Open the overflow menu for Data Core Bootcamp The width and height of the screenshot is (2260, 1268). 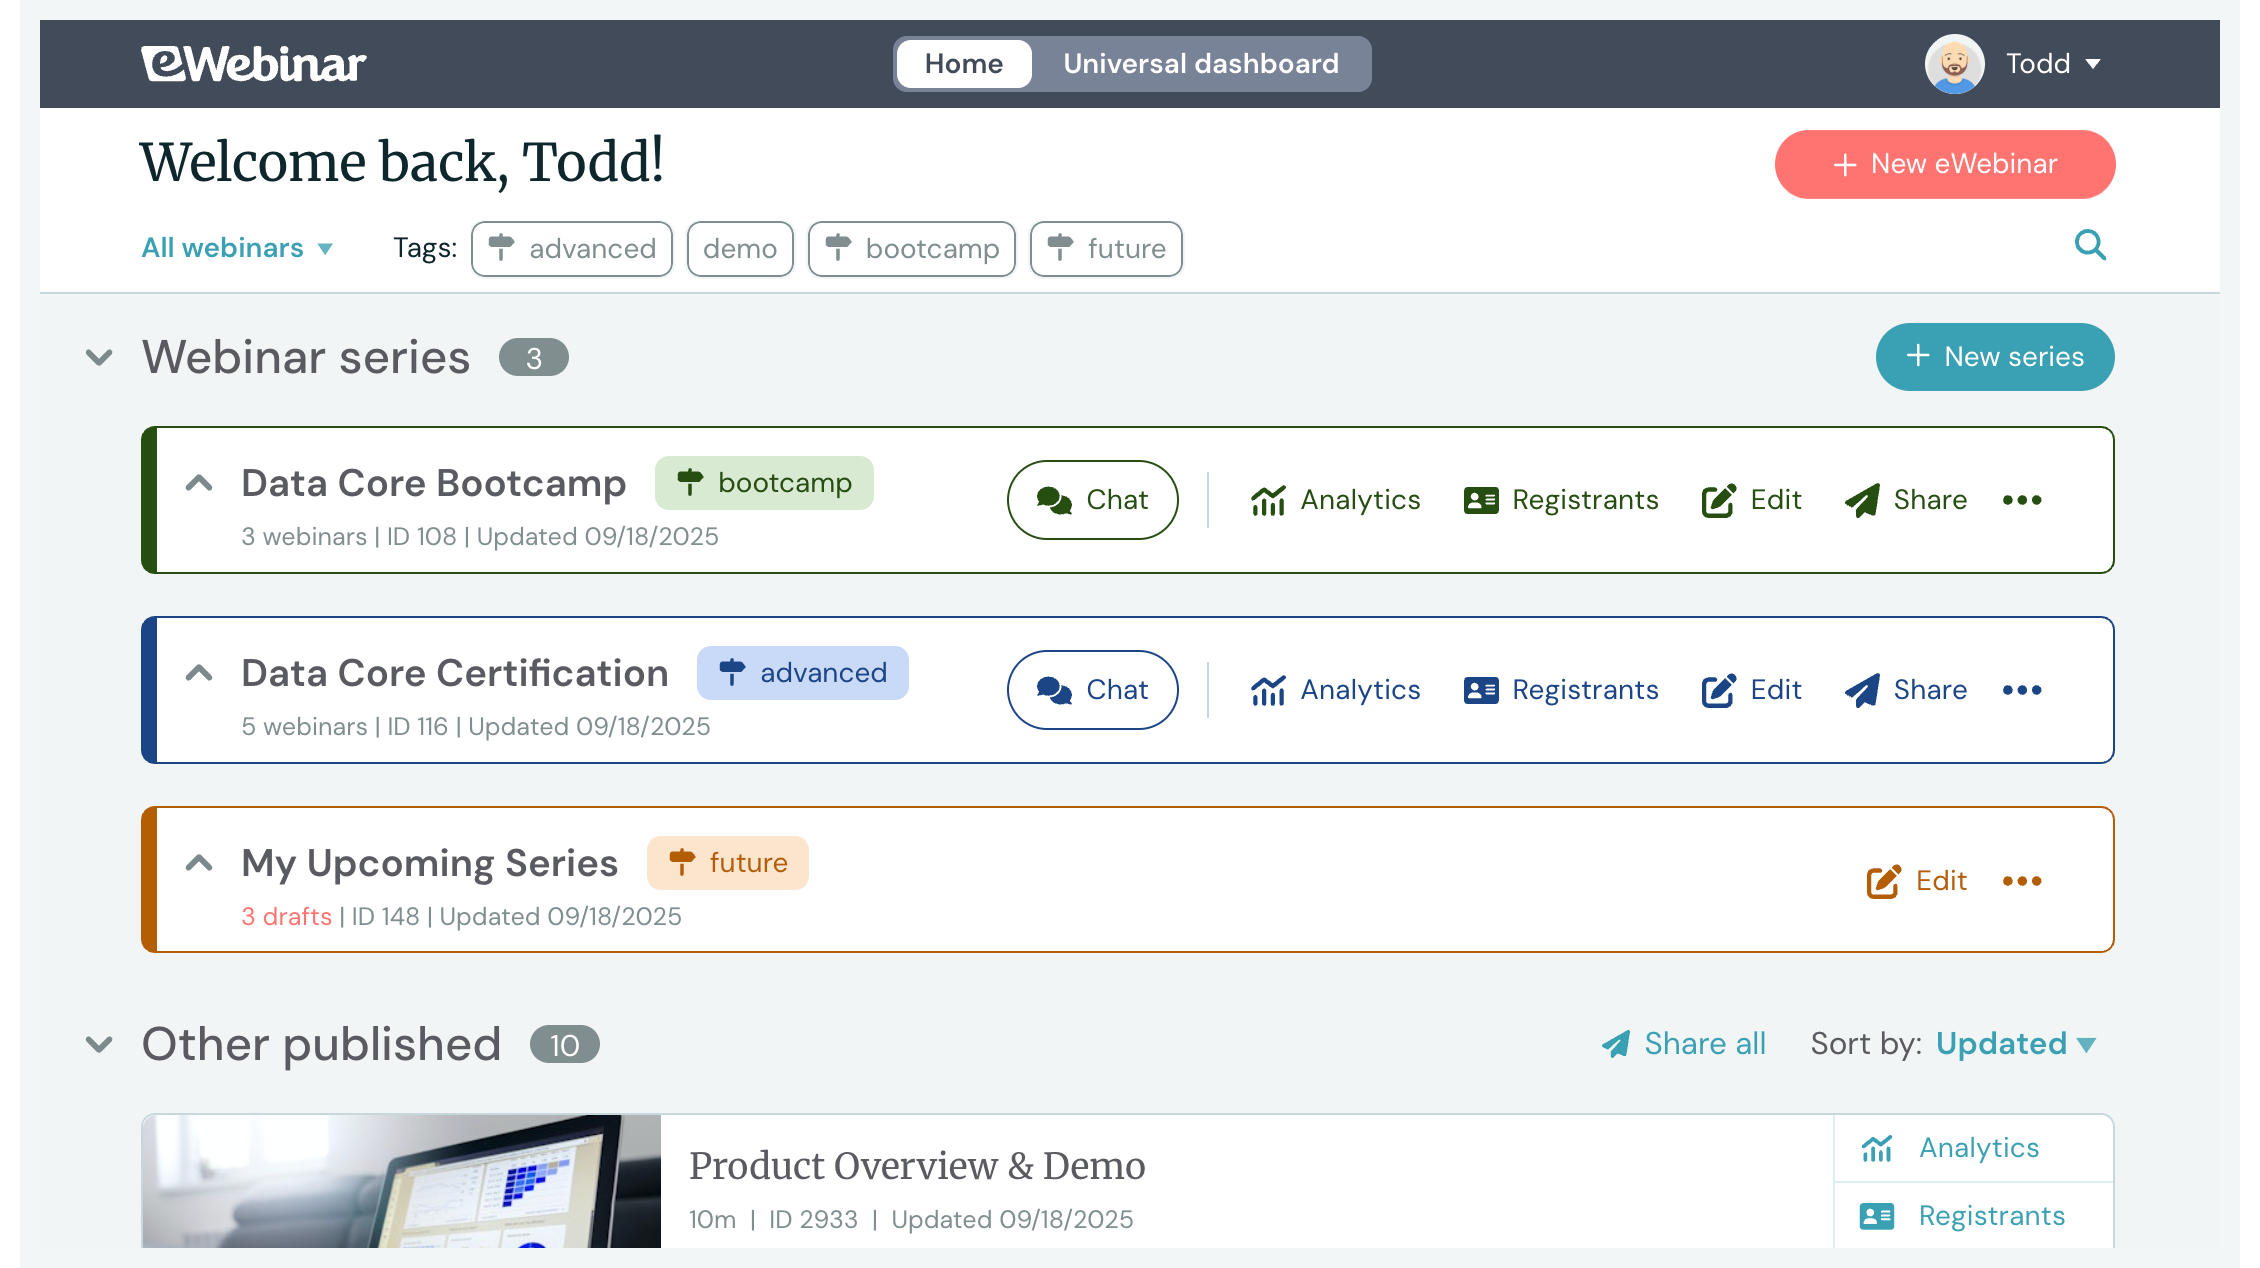(x=2022, y=500)
